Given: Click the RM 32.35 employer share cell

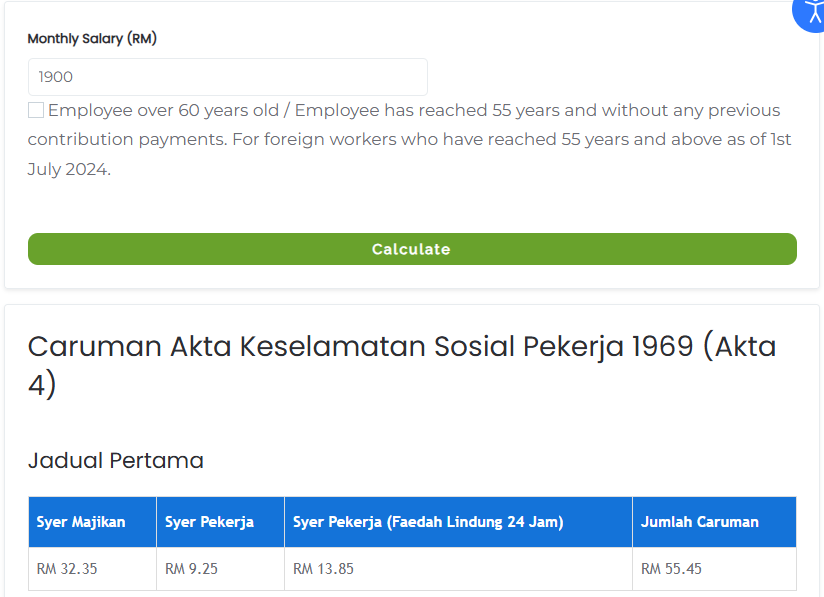Looking at the screenshot, I should tap(92, 569).
